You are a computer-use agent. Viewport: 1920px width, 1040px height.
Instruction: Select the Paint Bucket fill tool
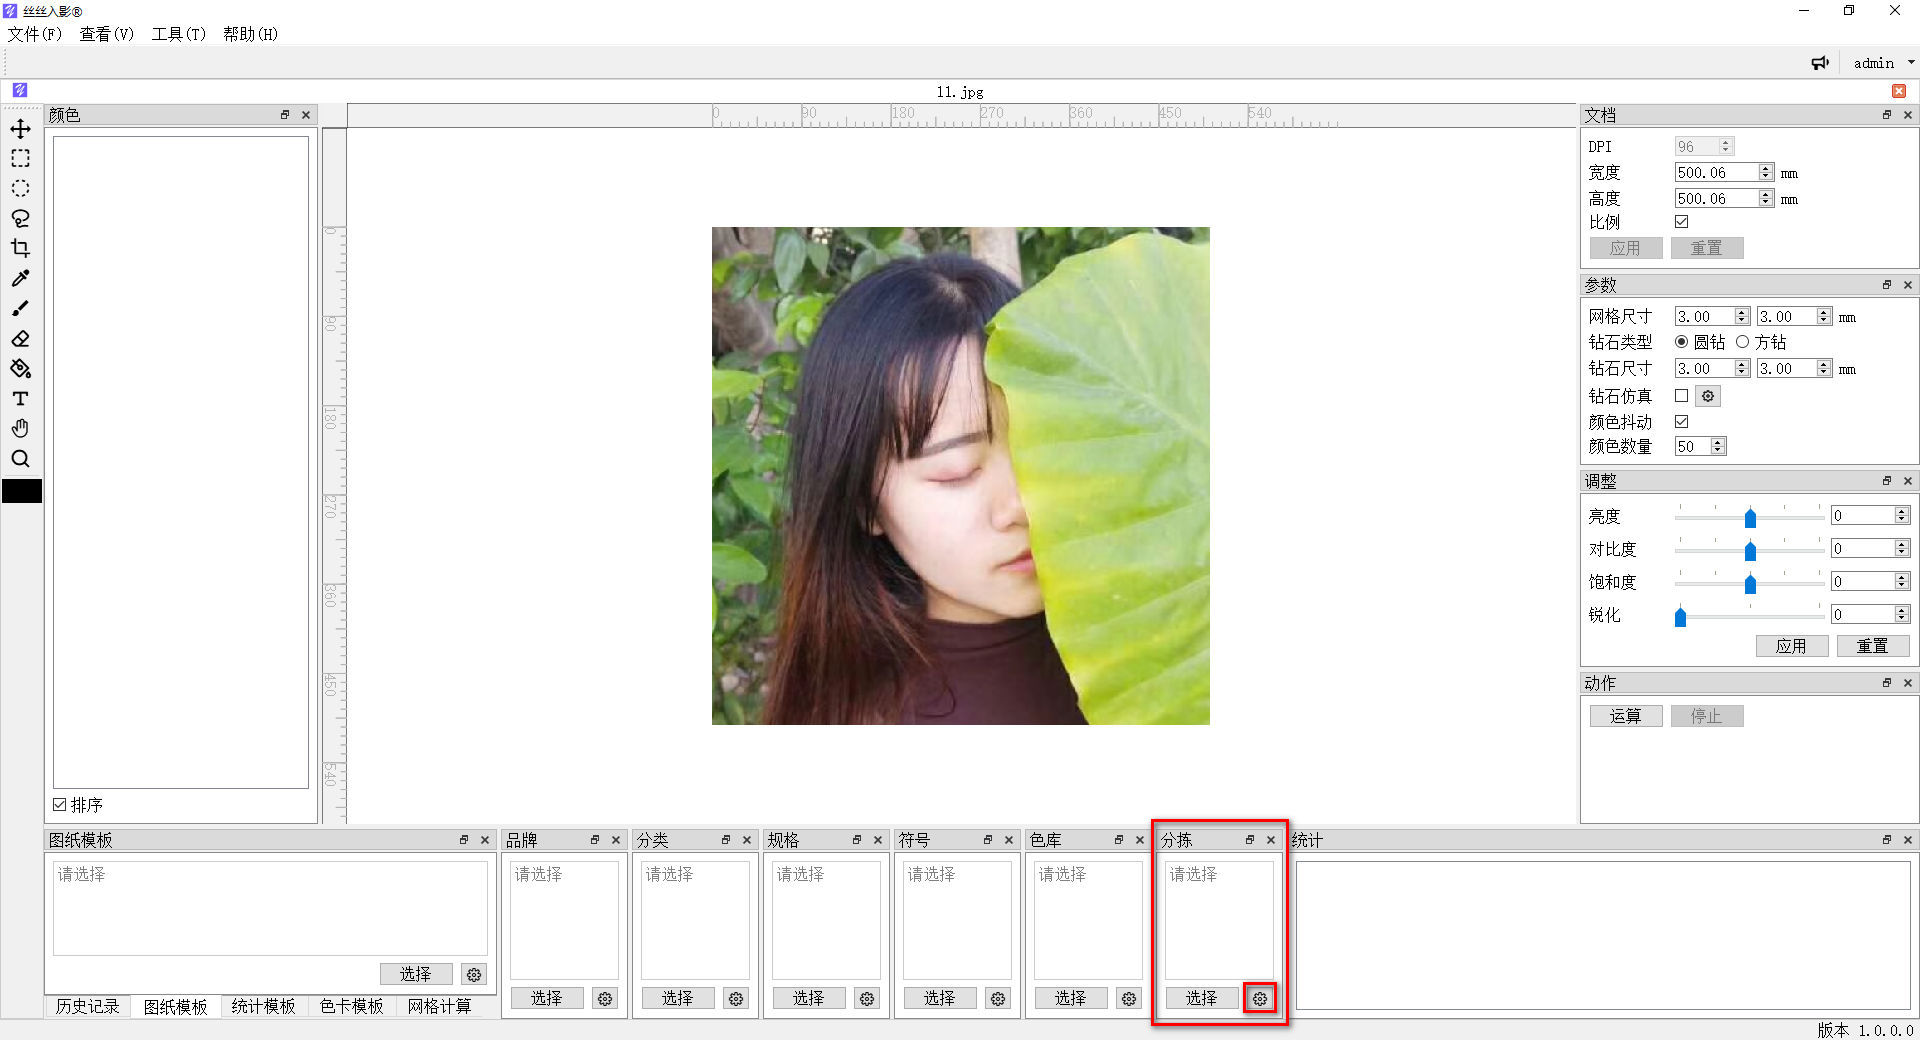pos(20,369)
